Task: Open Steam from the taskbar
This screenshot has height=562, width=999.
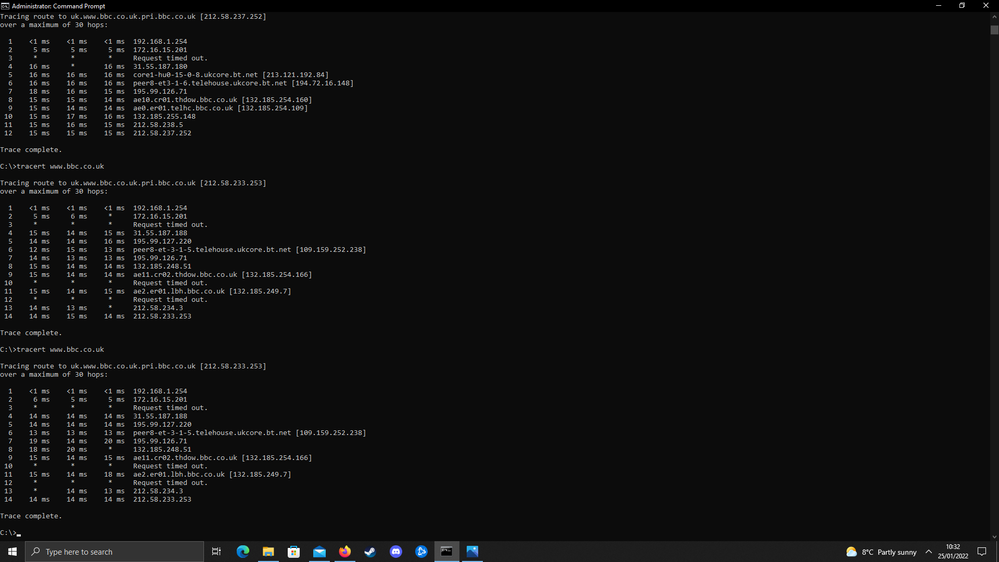Action: tap(370, 551)
